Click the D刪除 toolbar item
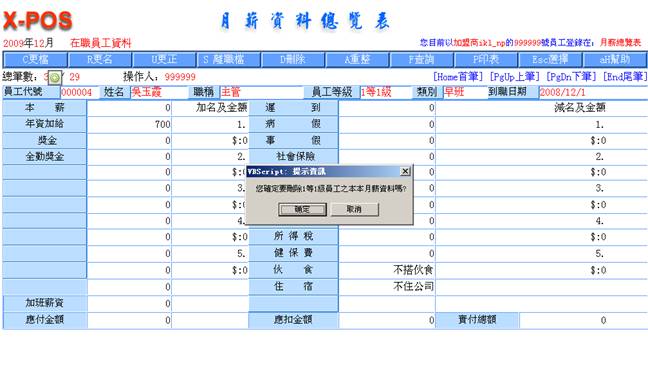 (x=293, y=60)
